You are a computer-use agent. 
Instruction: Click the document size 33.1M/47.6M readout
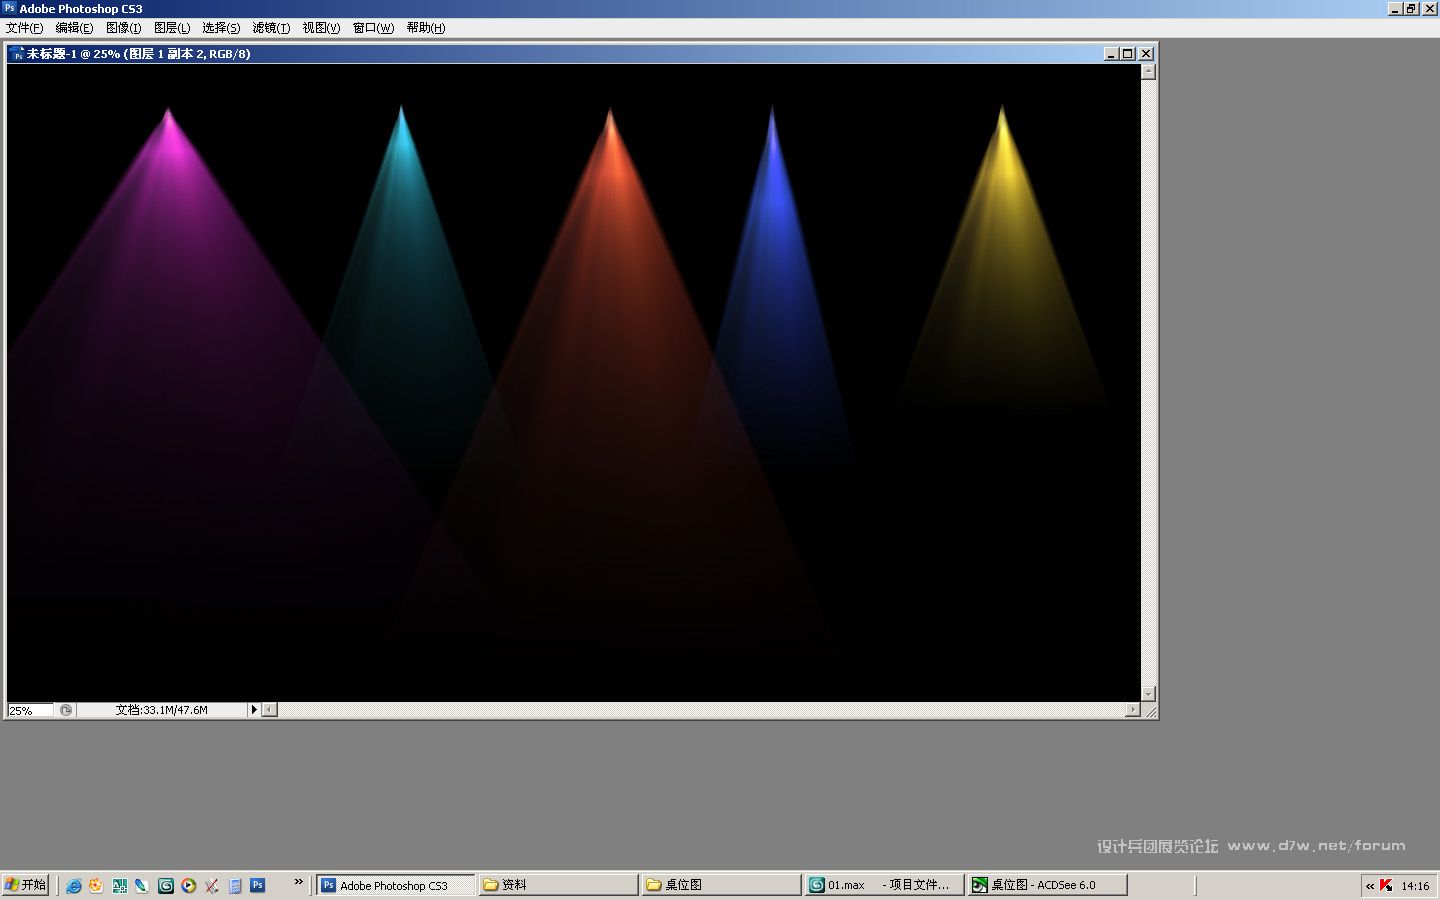click(161, 710)
